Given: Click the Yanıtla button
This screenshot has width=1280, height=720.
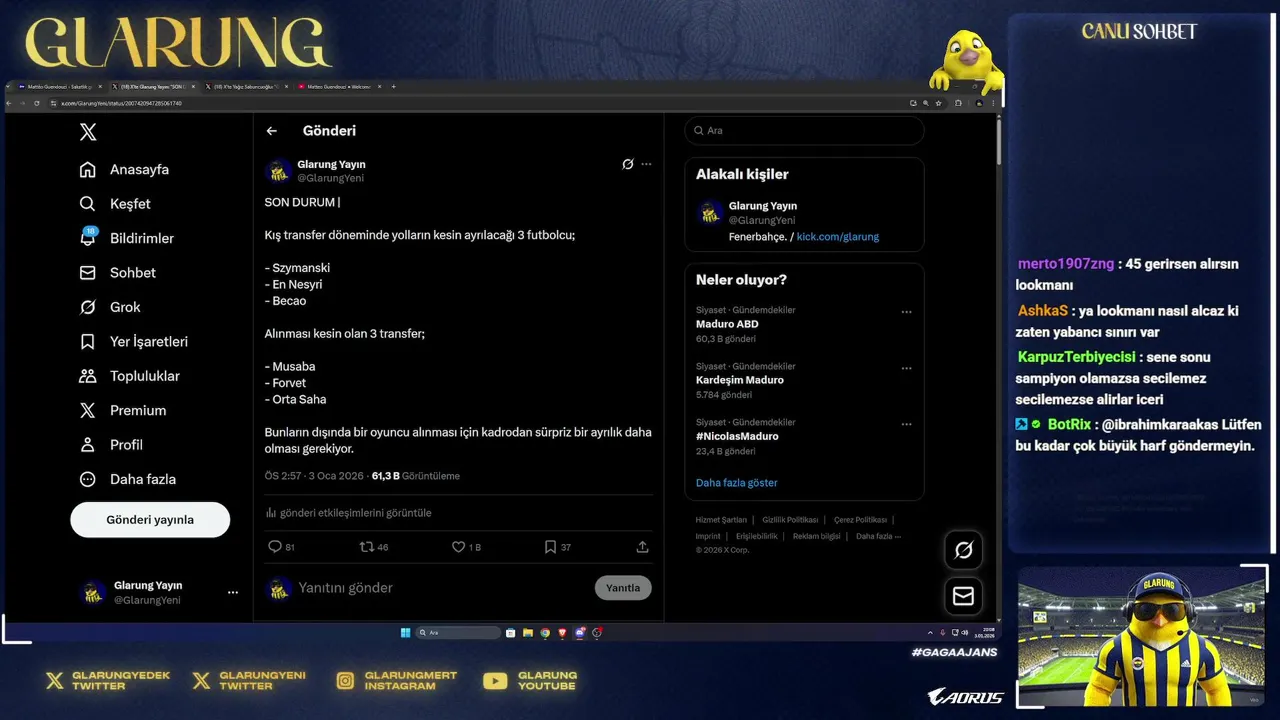Looking at the screenshot, I should coord(623,588).
